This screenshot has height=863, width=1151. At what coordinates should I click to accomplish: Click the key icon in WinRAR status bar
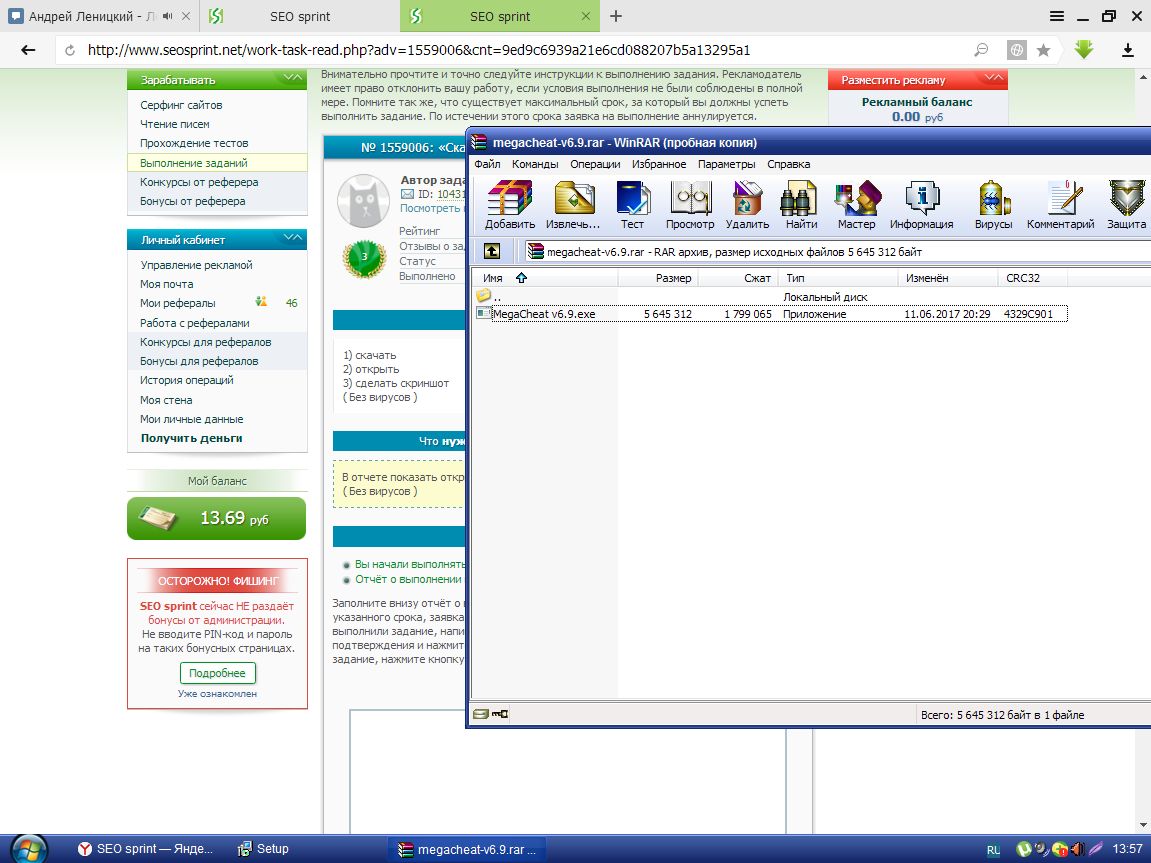point(500,713)
